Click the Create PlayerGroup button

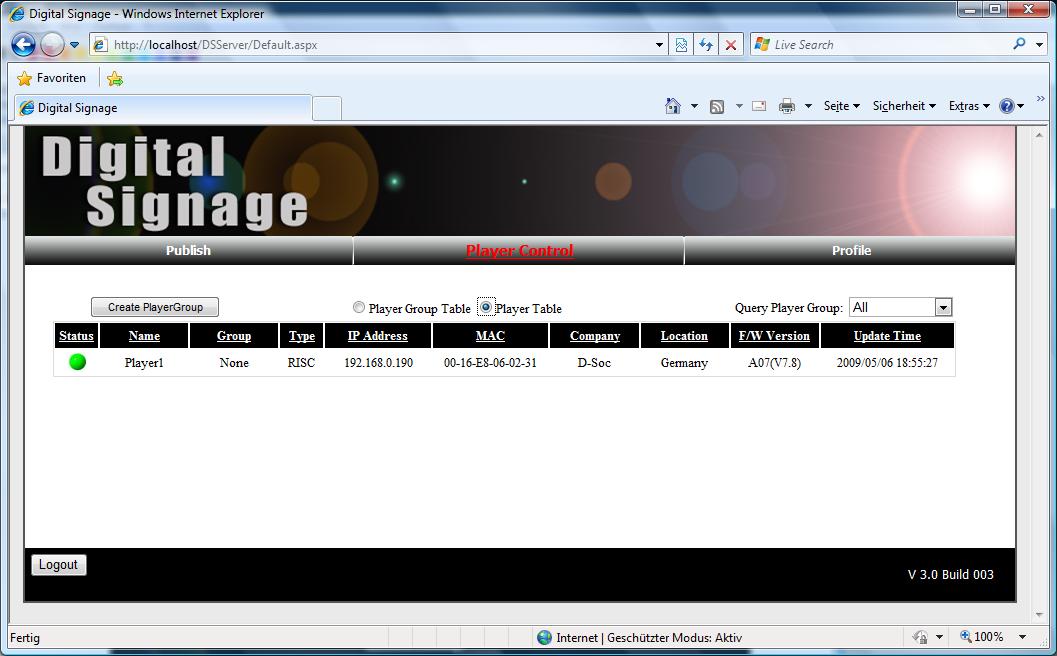point(155,307)
